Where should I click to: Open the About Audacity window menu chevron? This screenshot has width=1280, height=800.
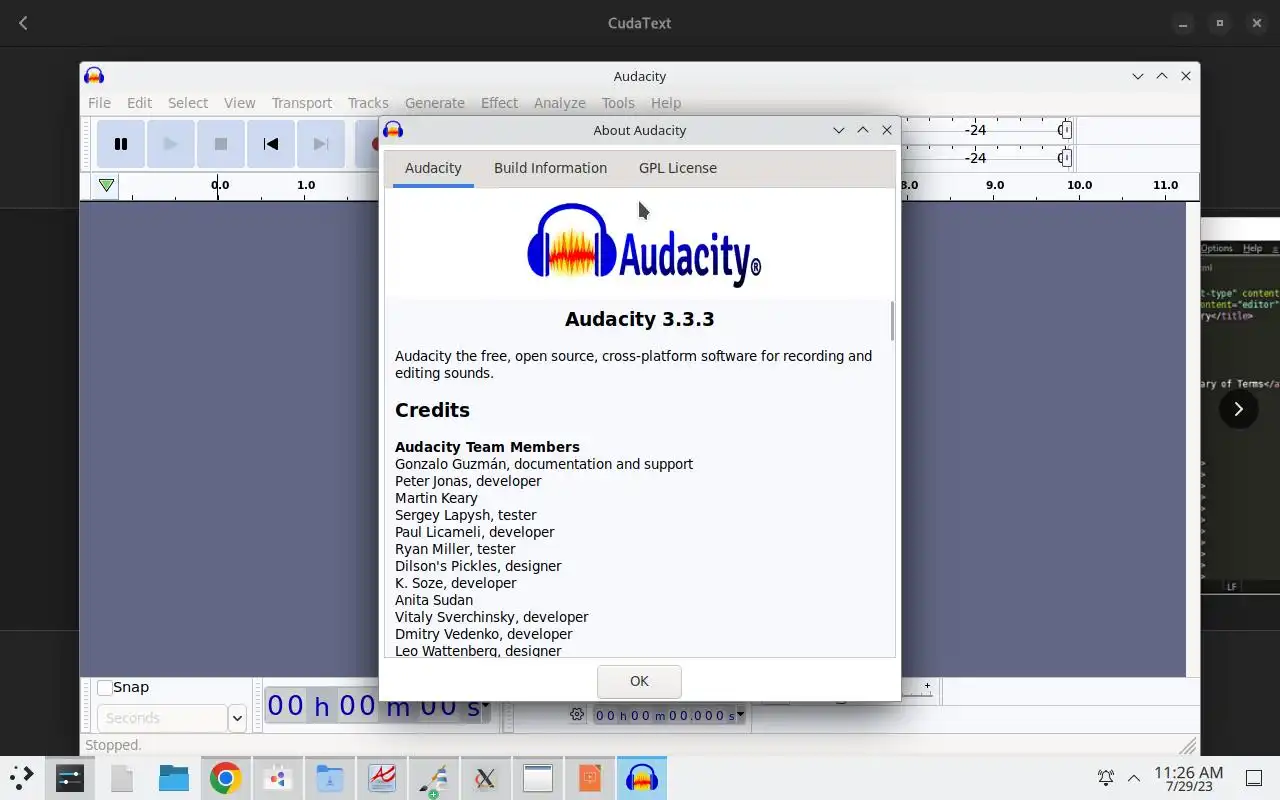(838, 130)
